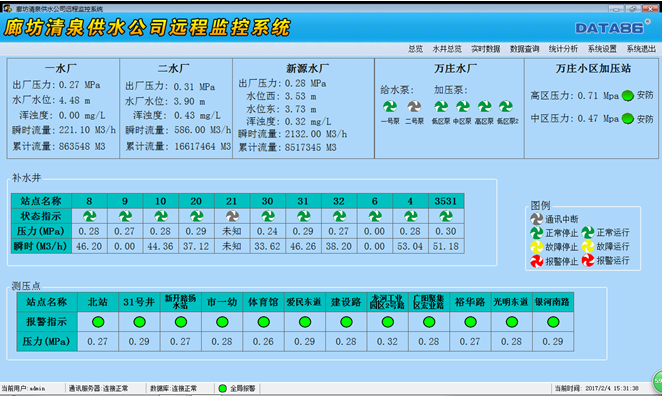Viewport: 662px width, 397px height.
Task: Click the gray status icon for well 21
Action: [232, 216]
